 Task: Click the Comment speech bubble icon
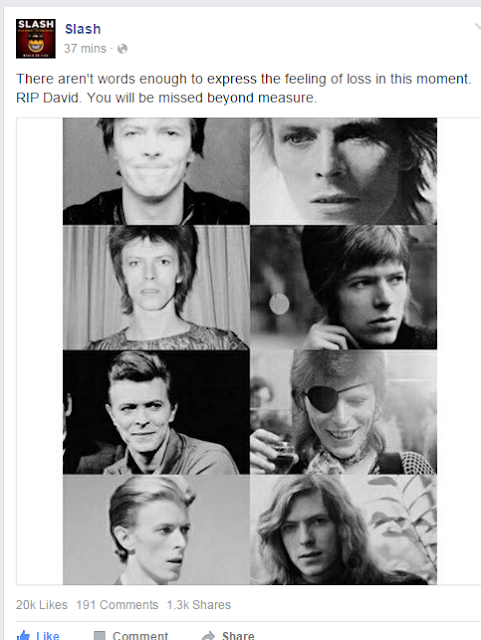[99, 636]
